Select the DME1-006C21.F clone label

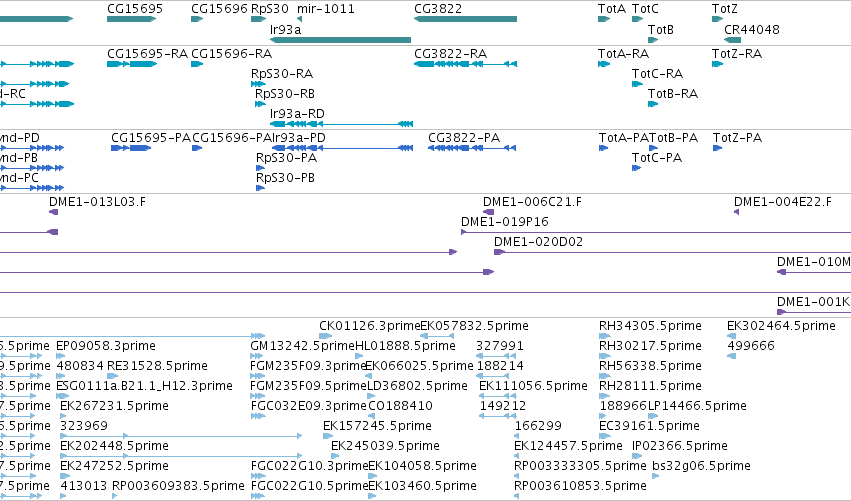[x=532, y=202]
